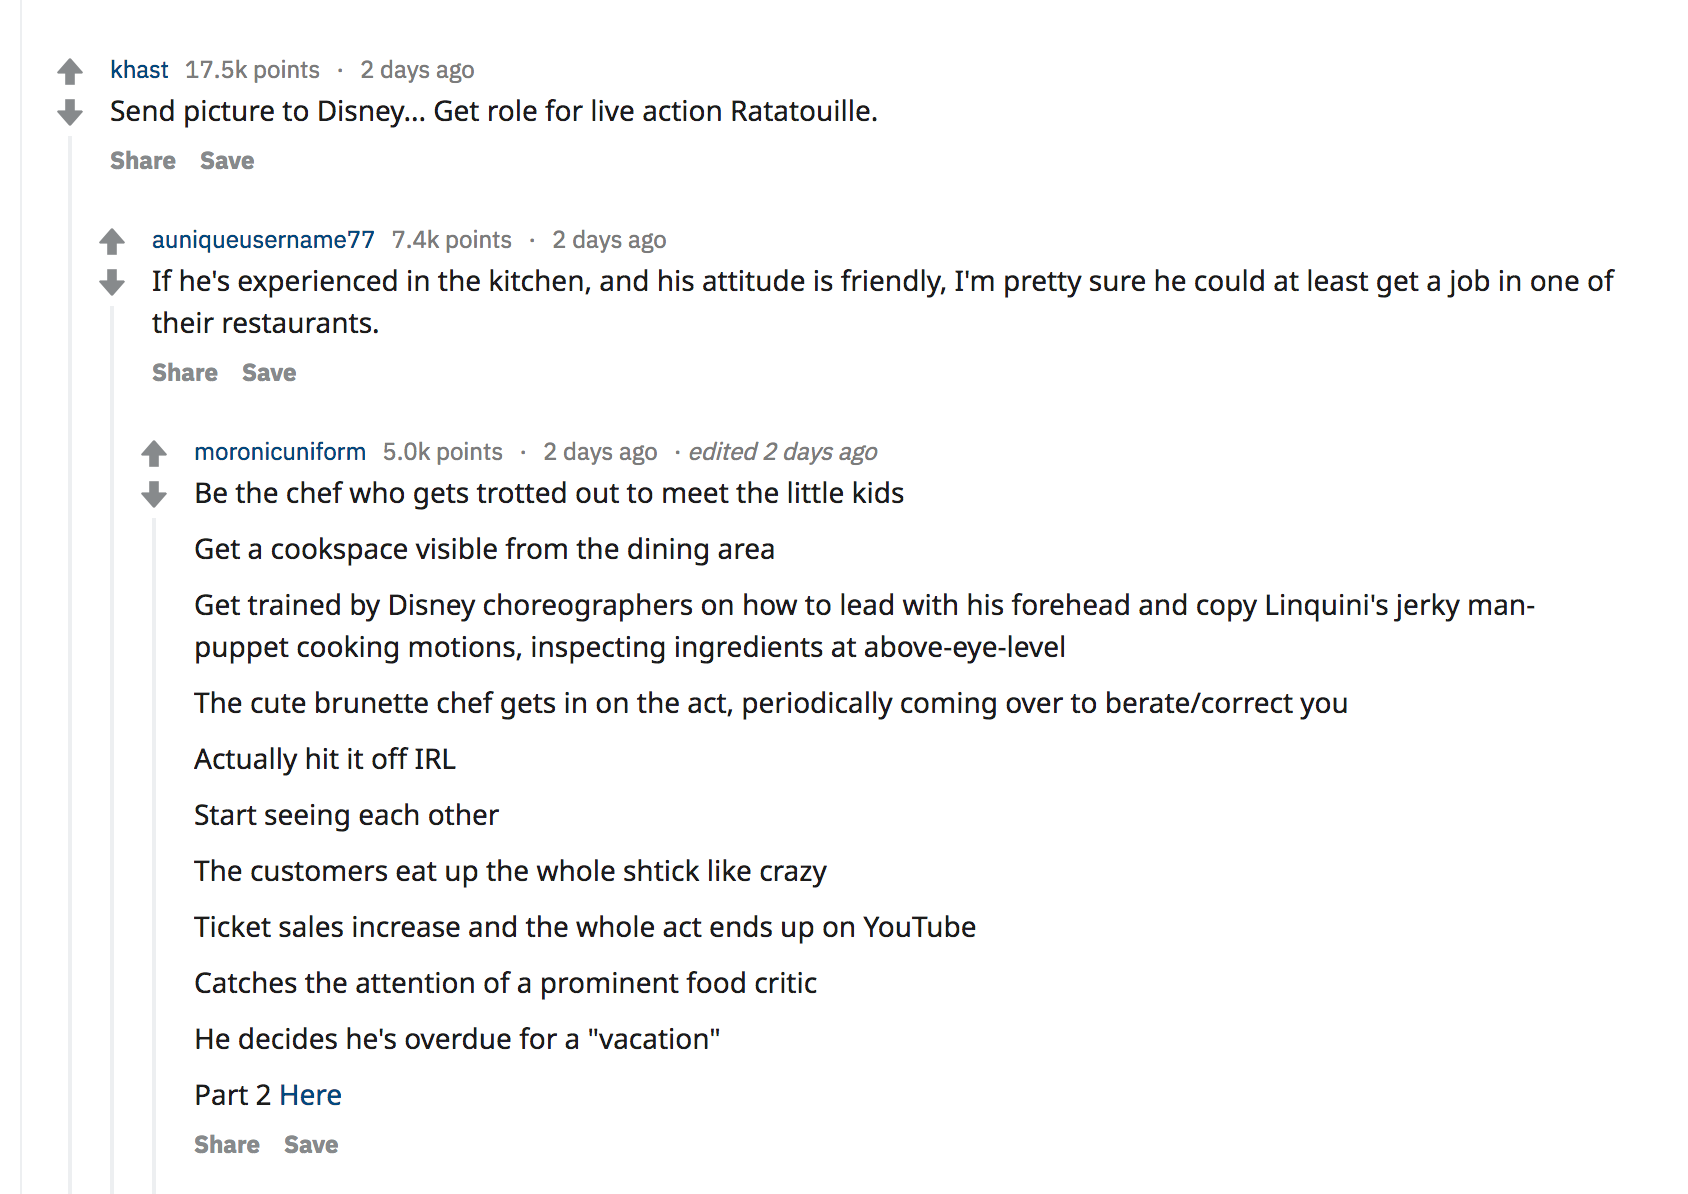Downvote khast's comment
The width and height of the screenshot is (1688, 1194).
pyautogui.click(x=70, y=112)
